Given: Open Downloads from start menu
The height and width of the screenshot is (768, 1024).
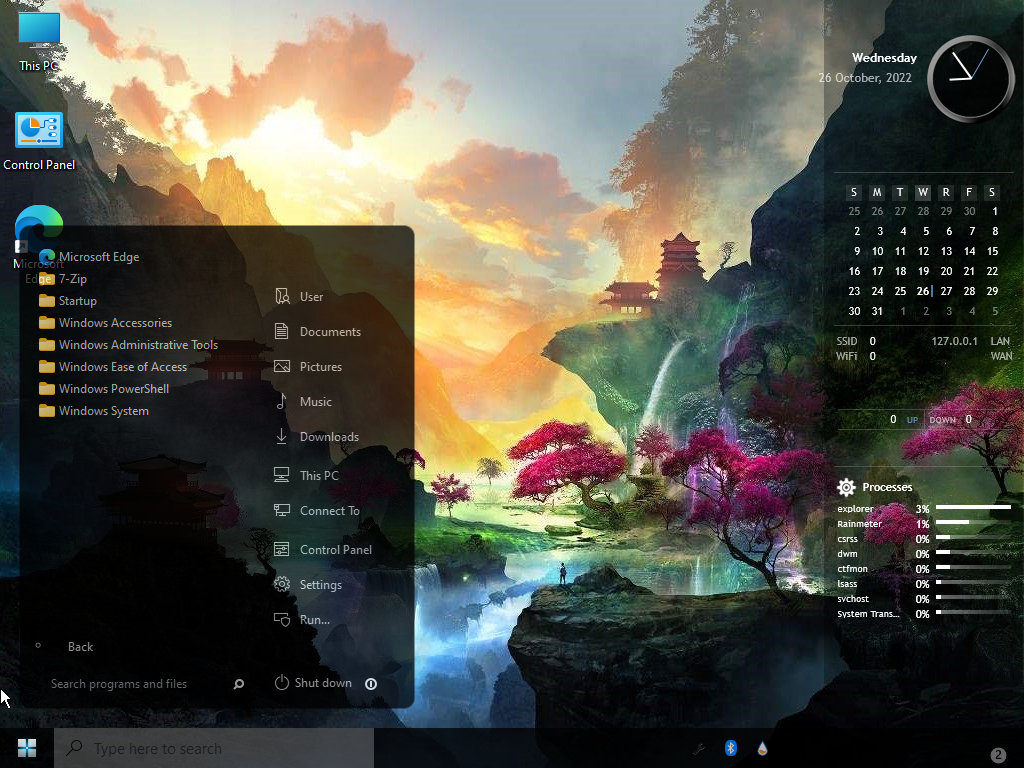Looking at the screenshot, I should point(316,437).
